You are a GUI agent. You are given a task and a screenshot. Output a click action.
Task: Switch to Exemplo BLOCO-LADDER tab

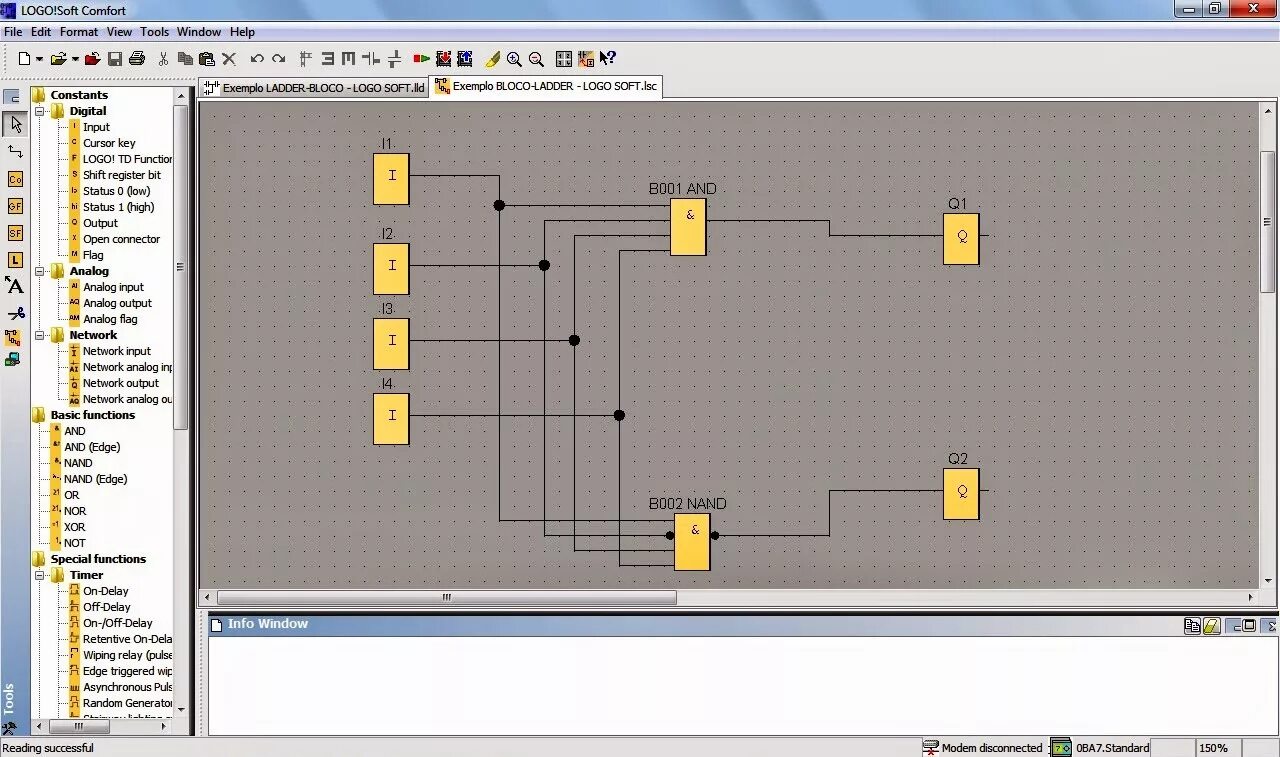click(546, 86)
